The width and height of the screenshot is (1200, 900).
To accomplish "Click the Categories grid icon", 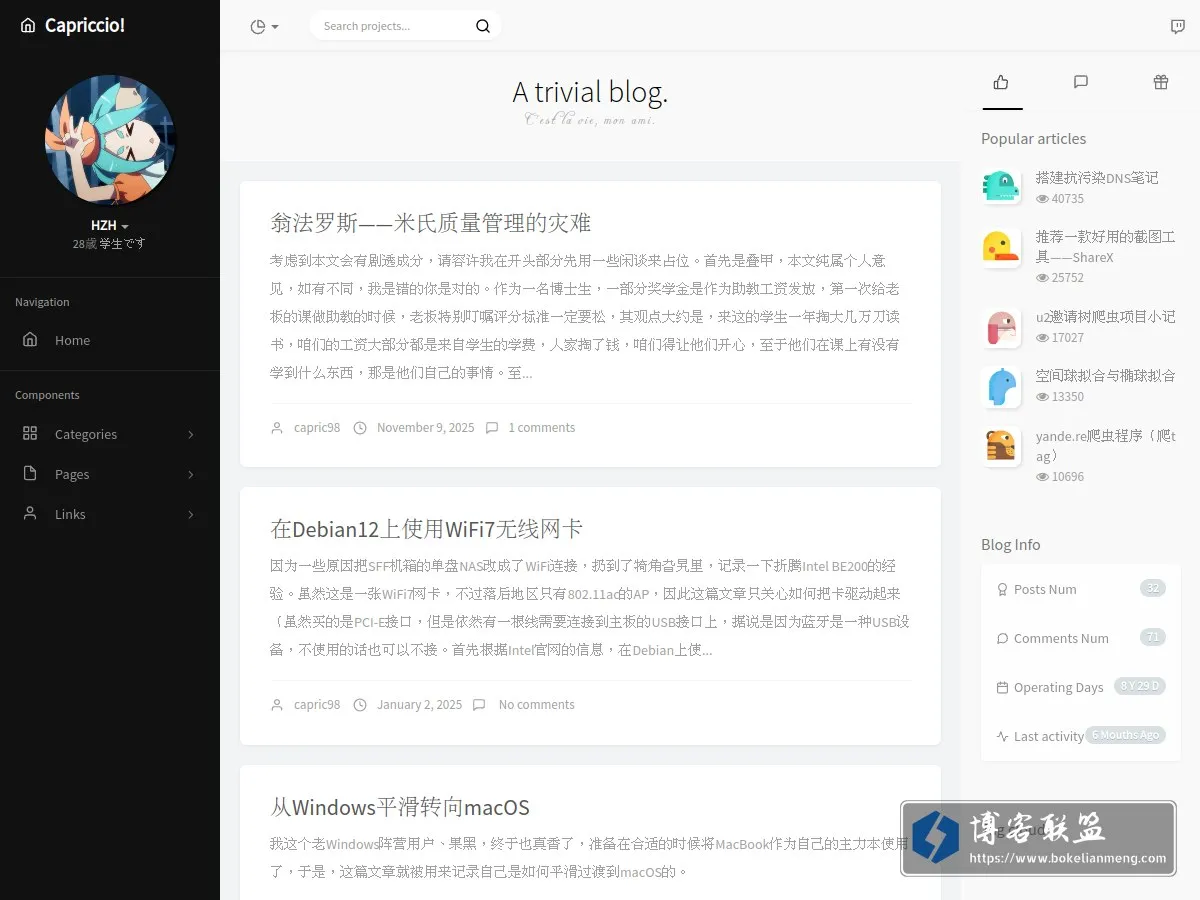I will pyautogui.click(x=30, y=434).
